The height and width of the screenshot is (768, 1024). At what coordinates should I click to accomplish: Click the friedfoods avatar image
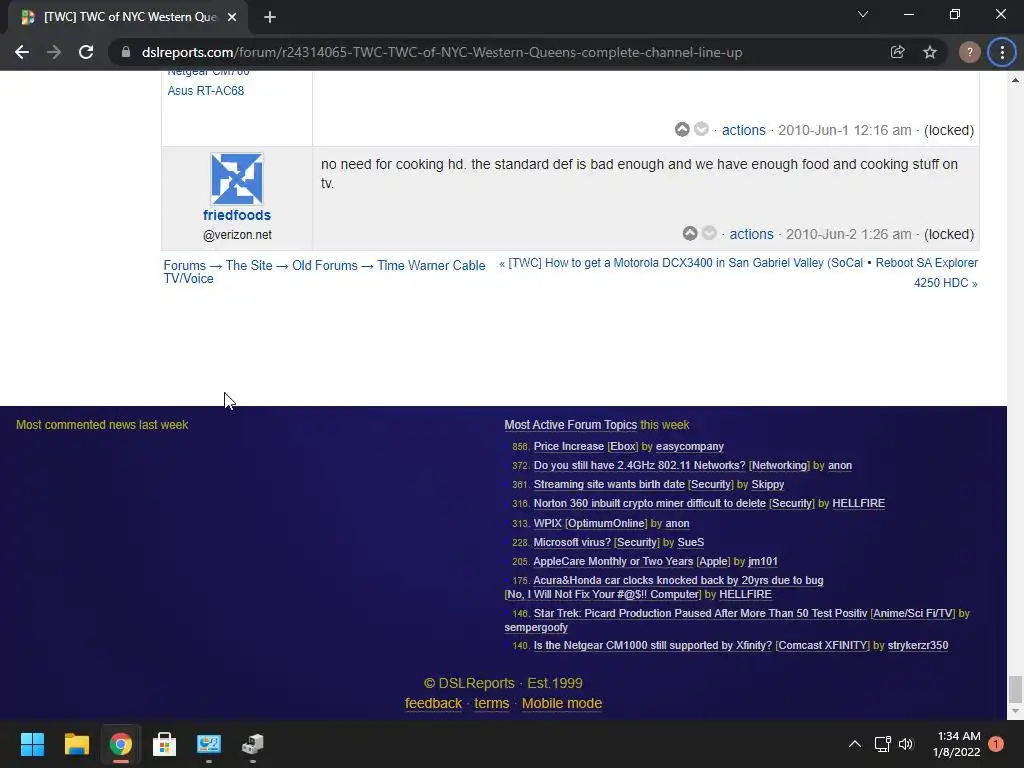236,179
